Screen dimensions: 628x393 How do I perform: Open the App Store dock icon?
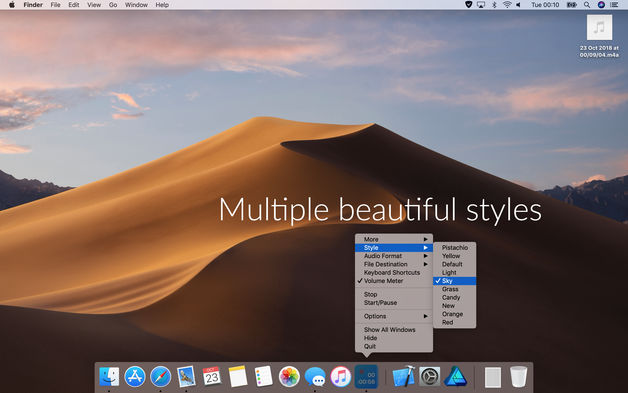[x=135, y=377]
